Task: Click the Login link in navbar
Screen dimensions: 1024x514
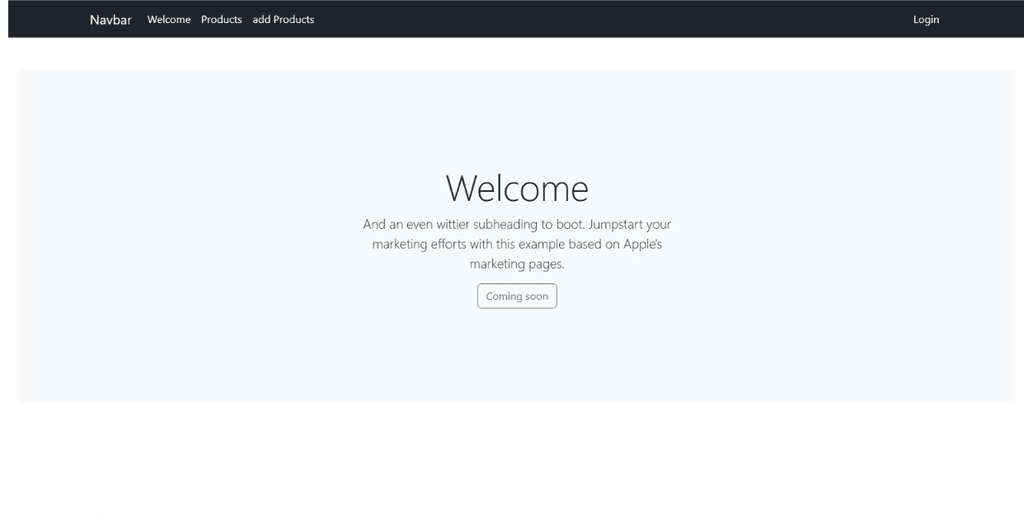Action: coord(926,20)
